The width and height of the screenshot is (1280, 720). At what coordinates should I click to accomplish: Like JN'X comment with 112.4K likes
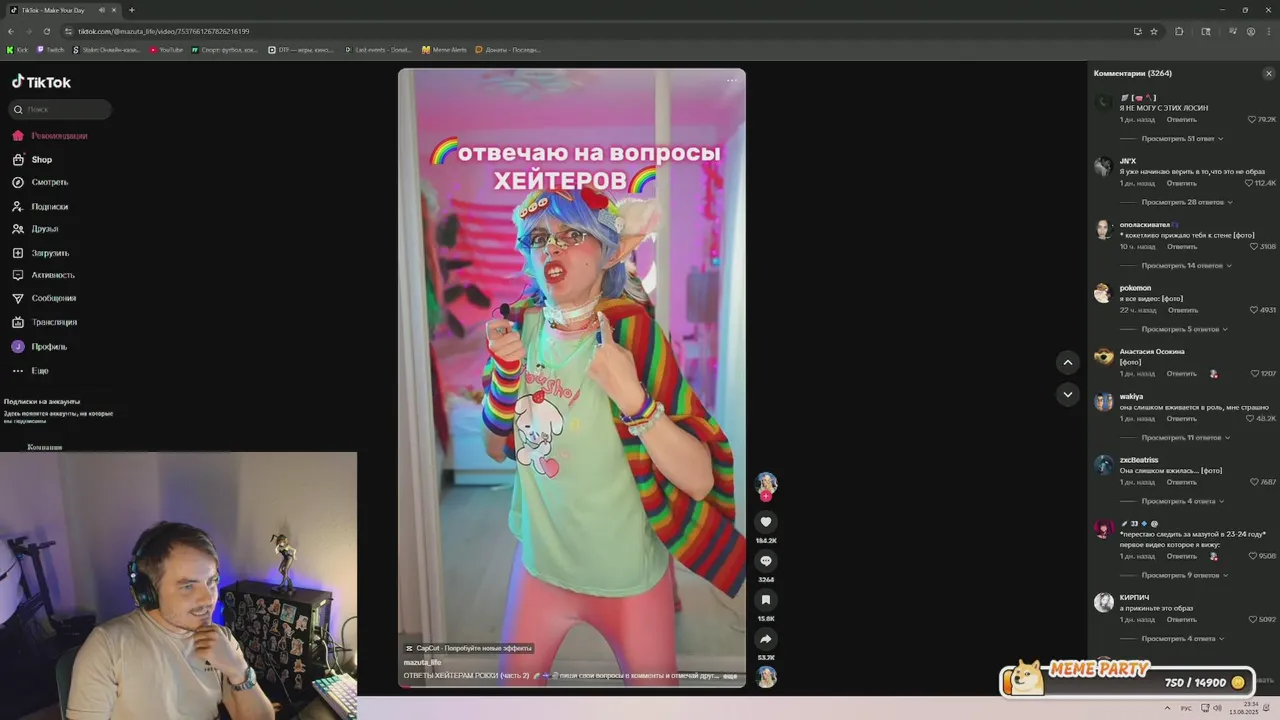click(x=1248, y=184)
